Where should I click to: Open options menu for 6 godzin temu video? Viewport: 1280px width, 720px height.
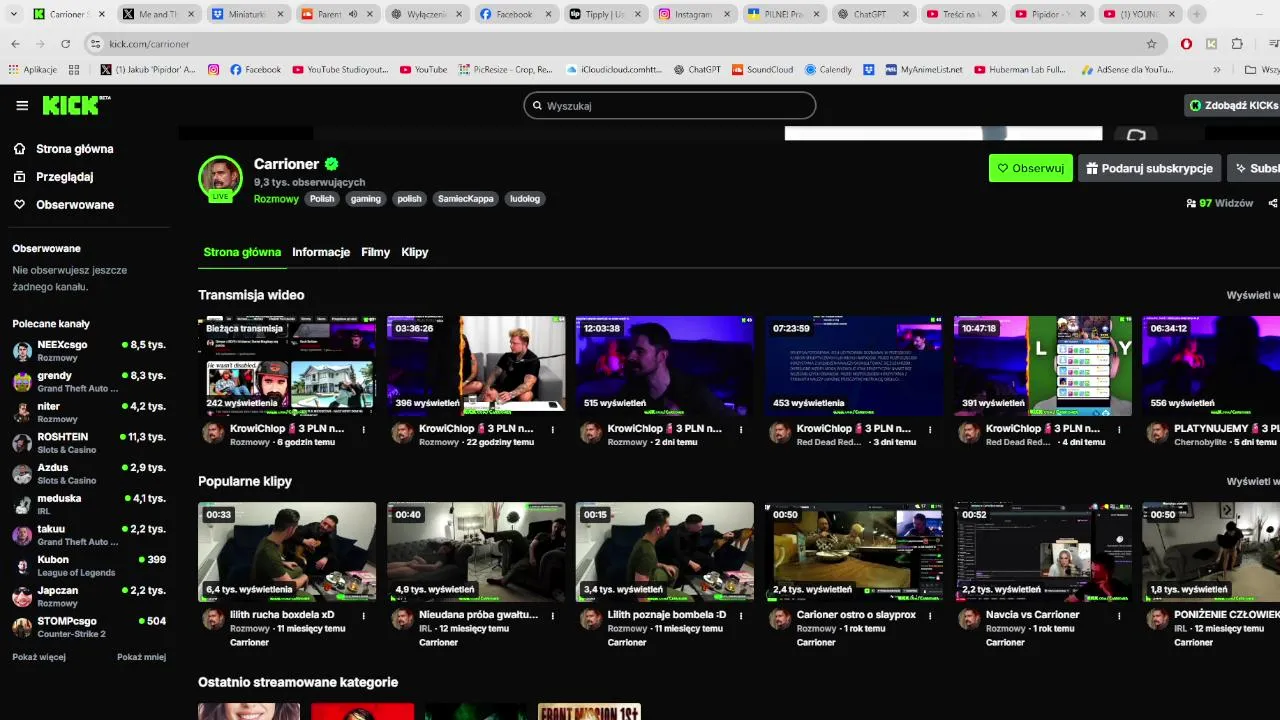coord(364,430)
